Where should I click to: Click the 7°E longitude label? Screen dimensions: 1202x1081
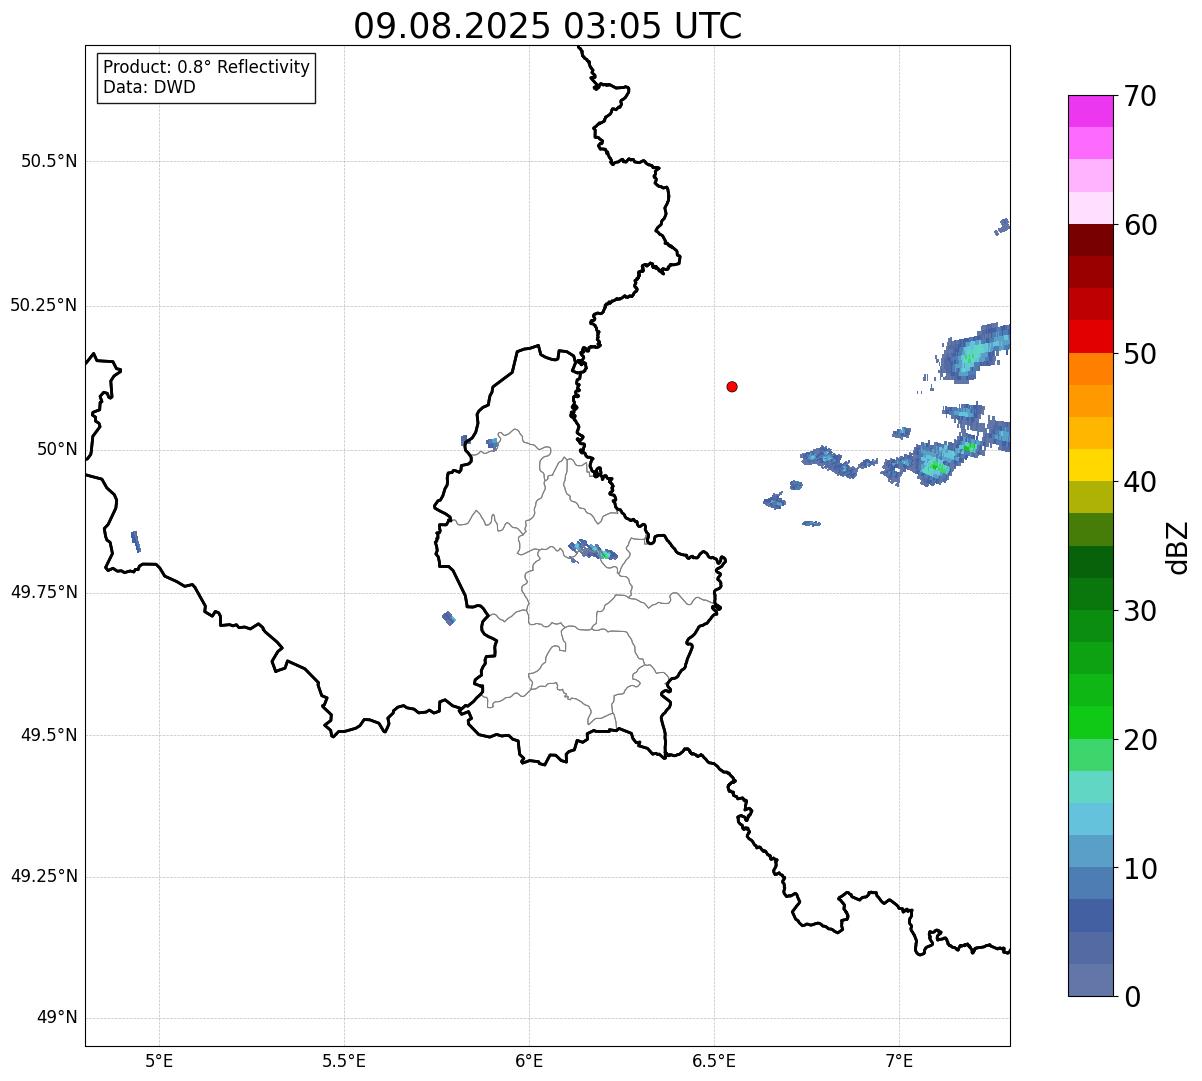[x=899, y=1060]
